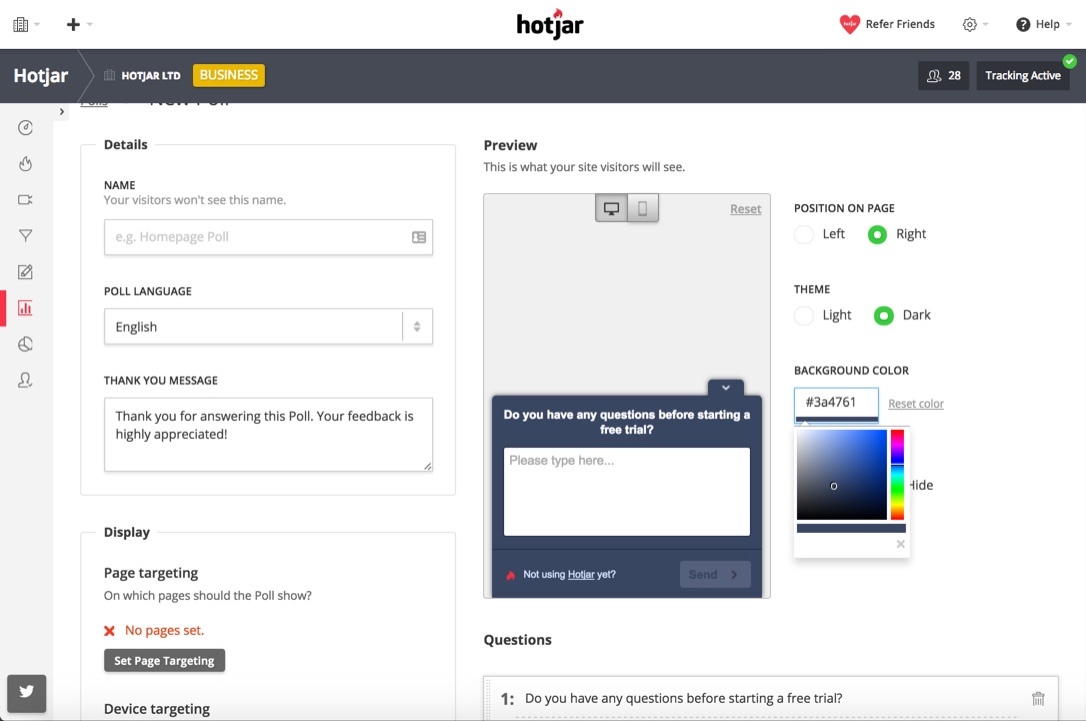Viewport: 1086px width, 721px height.
Task: Open the Poll Language dropdown
Action: coord(268,326)
